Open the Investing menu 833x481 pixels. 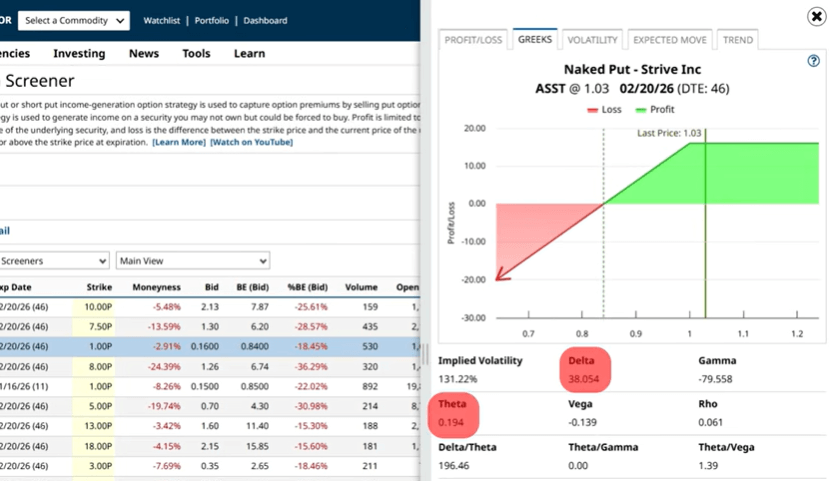[x=79, y=53]
